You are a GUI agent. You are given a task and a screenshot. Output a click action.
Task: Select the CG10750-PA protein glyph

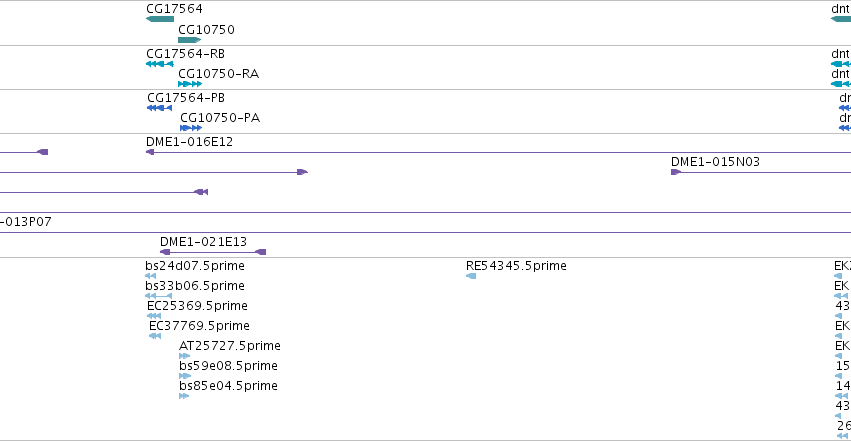point(191,128)
